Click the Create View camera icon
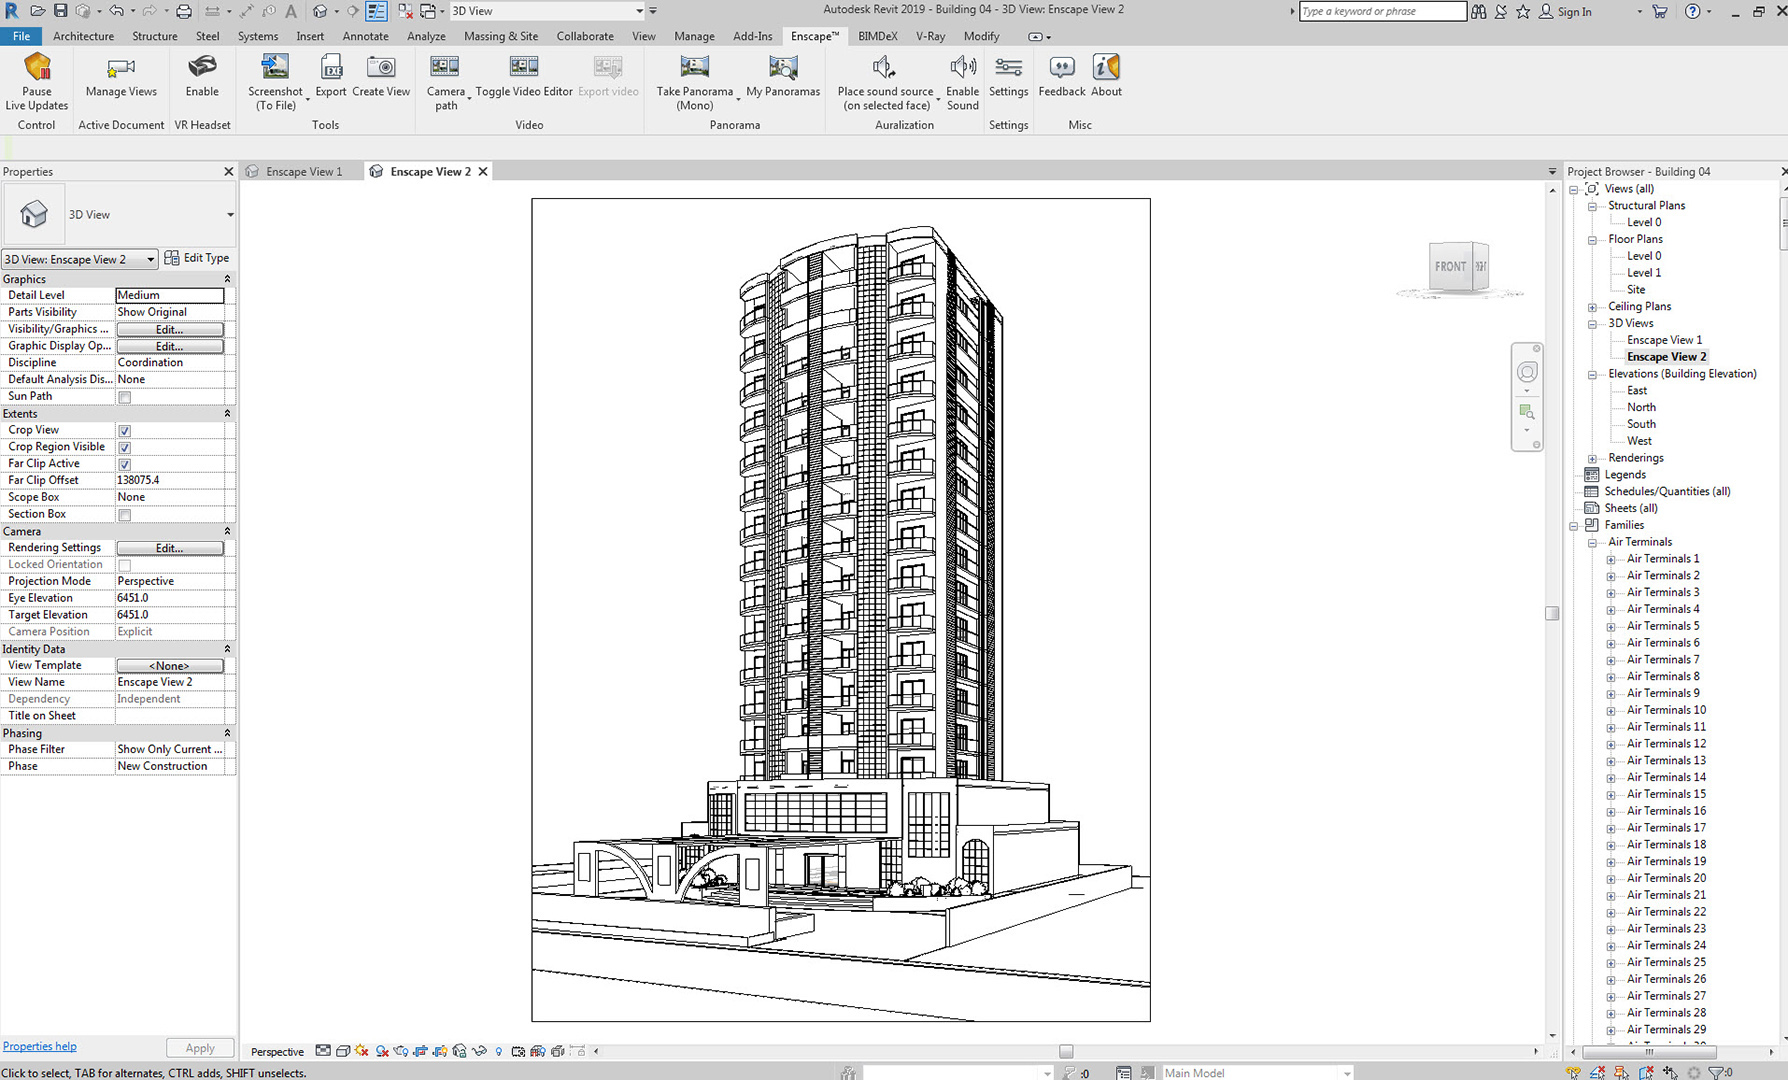This screenshot has height=1080, width=1788. [x=381, y=69]
